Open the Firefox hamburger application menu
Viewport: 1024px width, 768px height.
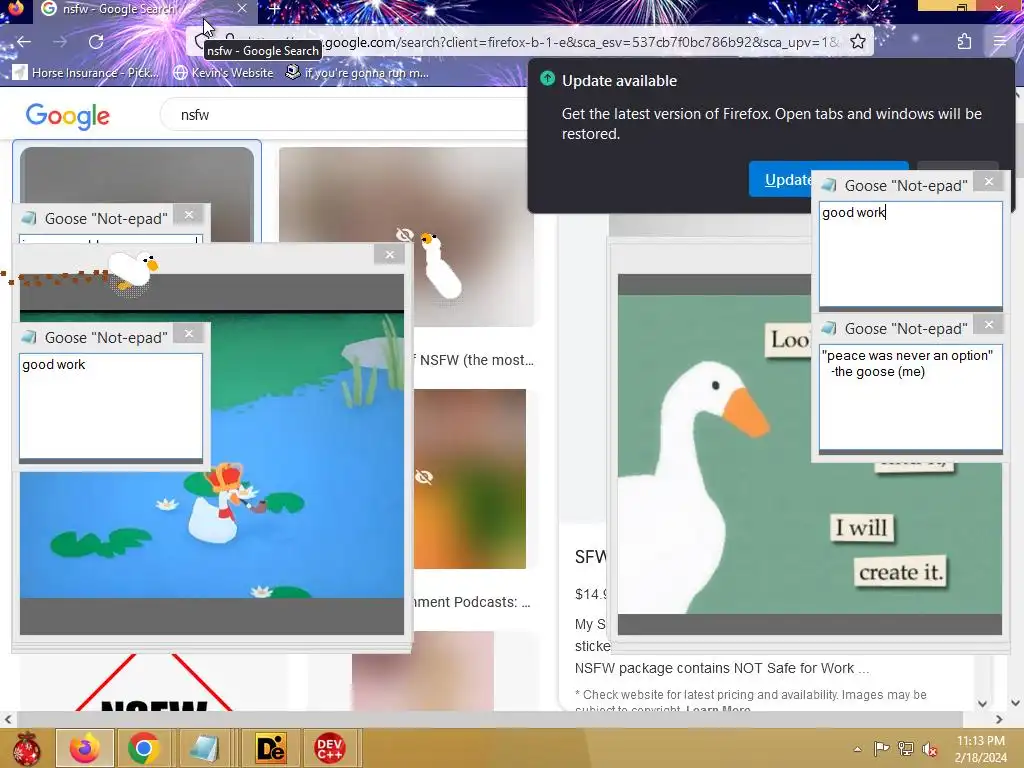click(x=1000, y=42)
